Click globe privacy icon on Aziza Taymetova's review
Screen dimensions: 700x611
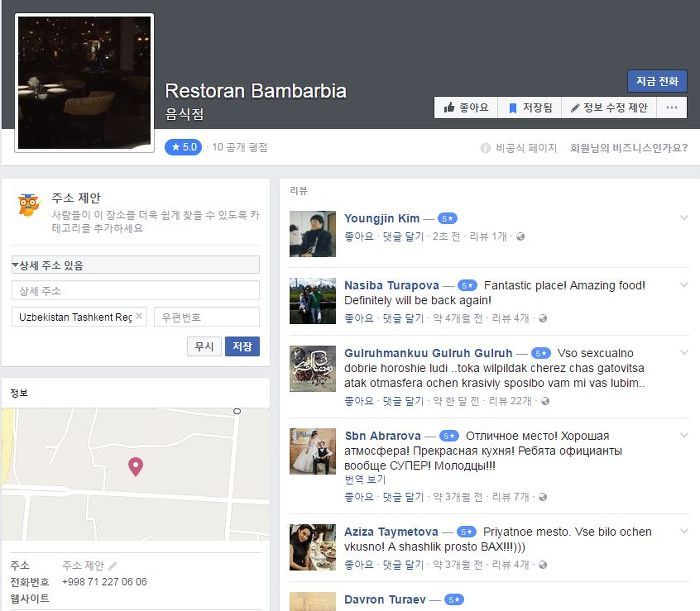pos(542,565)
